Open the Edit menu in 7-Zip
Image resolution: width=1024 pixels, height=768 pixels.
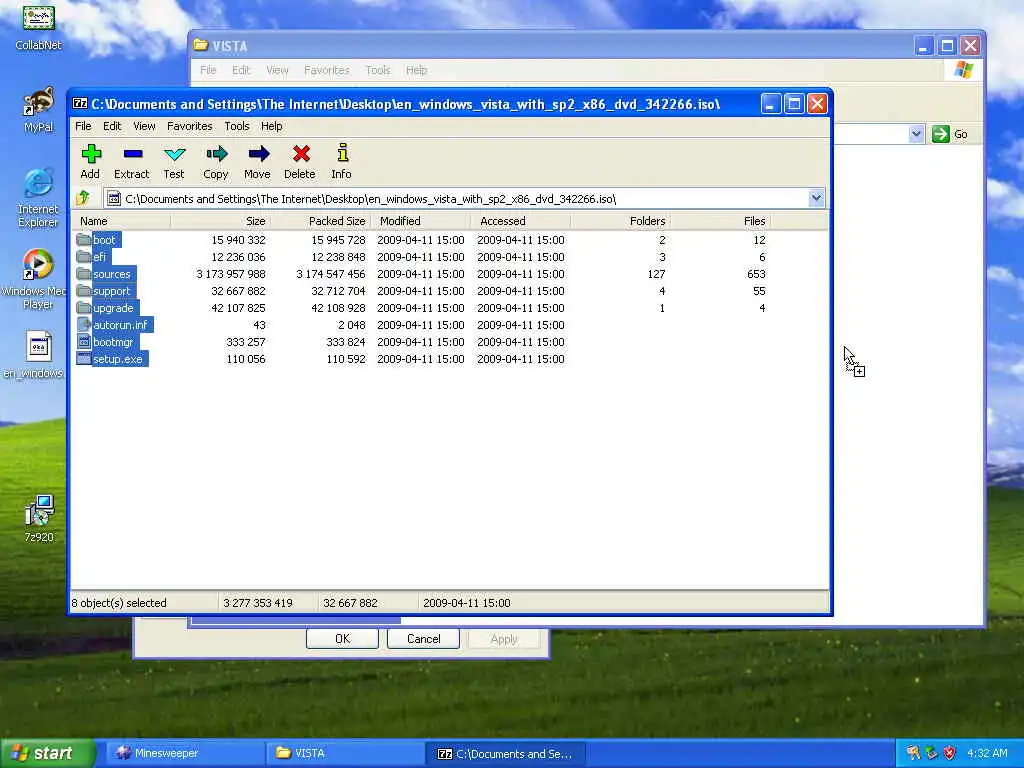(x=112, y=126)
